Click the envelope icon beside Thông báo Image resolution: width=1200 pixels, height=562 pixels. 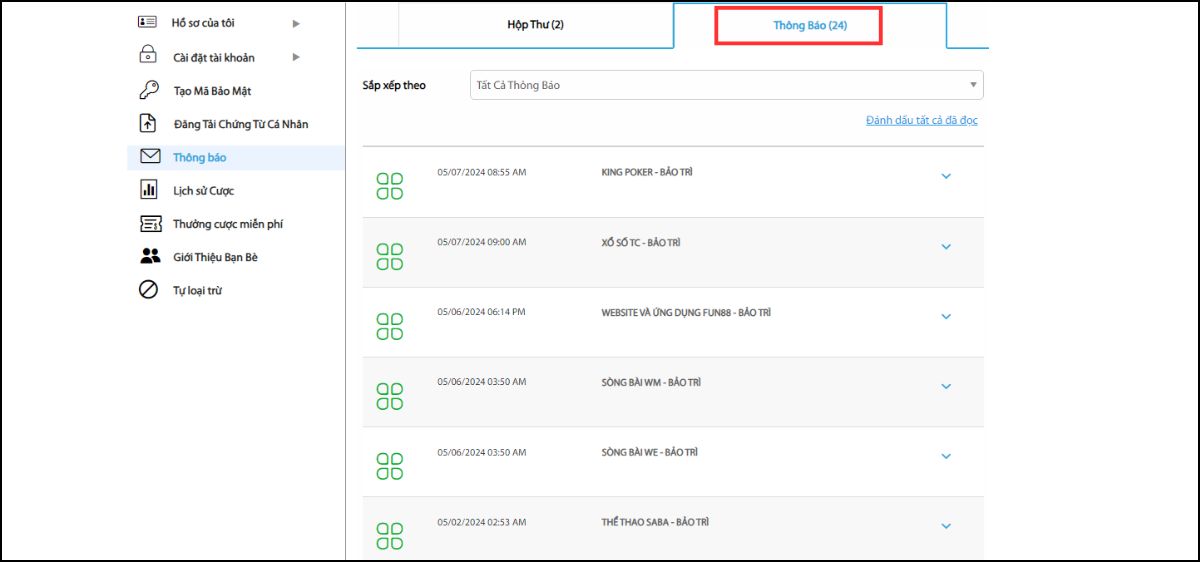coord(150,157)
